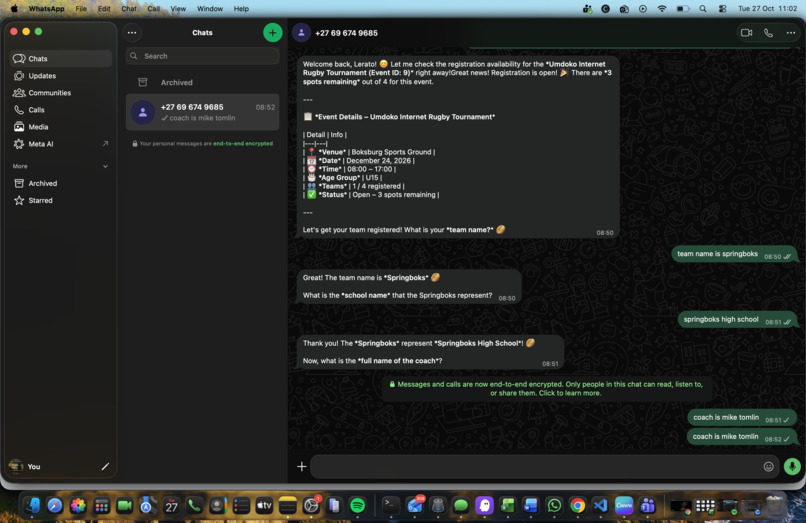Open Calls in sidebar
Image resolution: width=806 pixels, height=523 pixels.
coord(61,110)
